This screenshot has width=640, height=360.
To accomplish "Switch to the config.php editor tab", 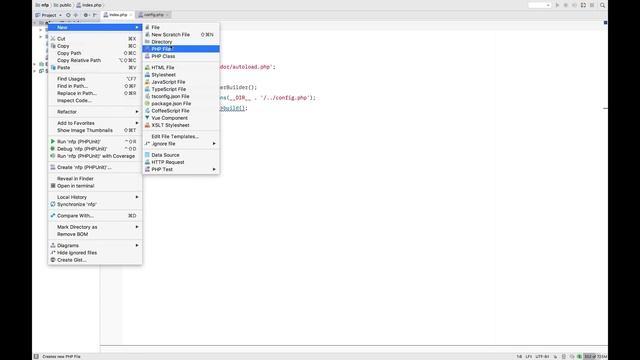I will [153, 15].
